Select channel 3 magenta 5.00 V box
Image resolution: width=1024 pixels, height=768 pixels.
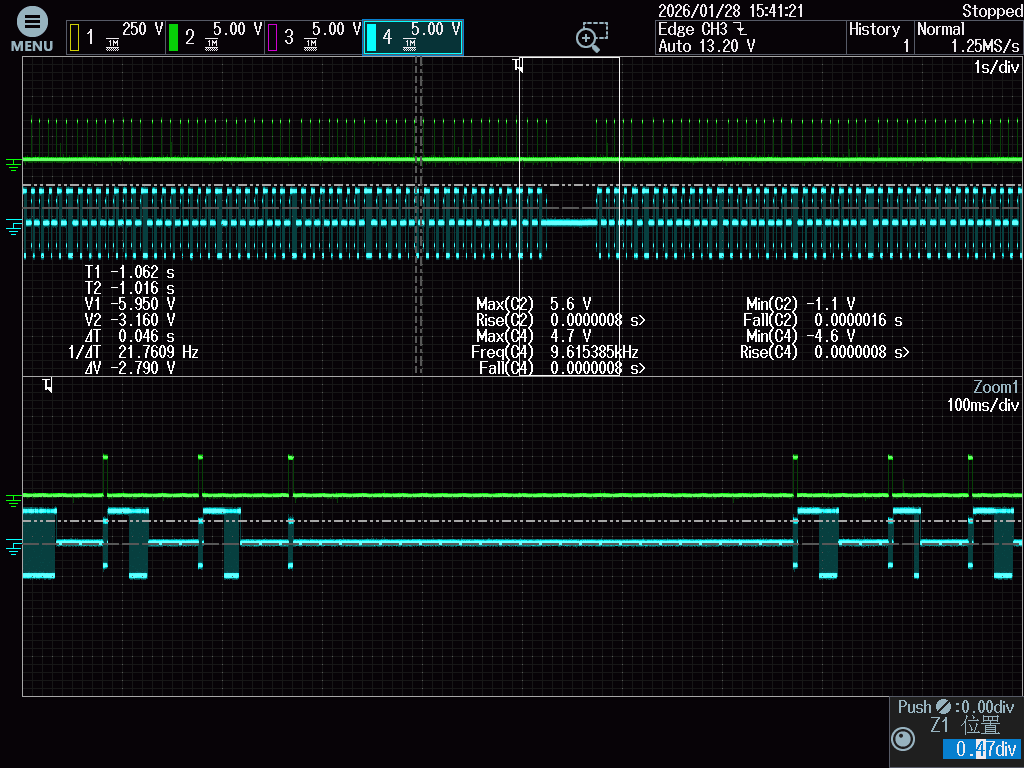[313, 37]
